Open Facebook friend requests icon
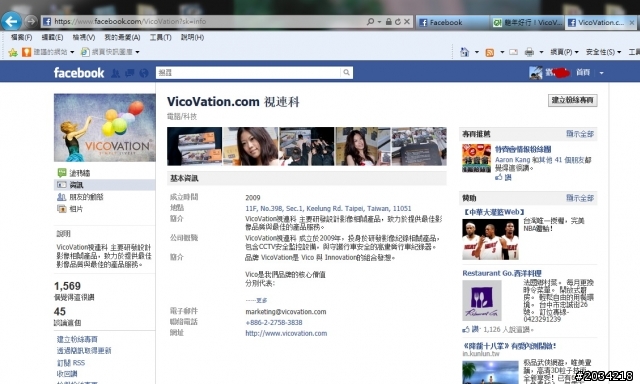This screenshot has height=384, width=640. [x=116, y=73]
